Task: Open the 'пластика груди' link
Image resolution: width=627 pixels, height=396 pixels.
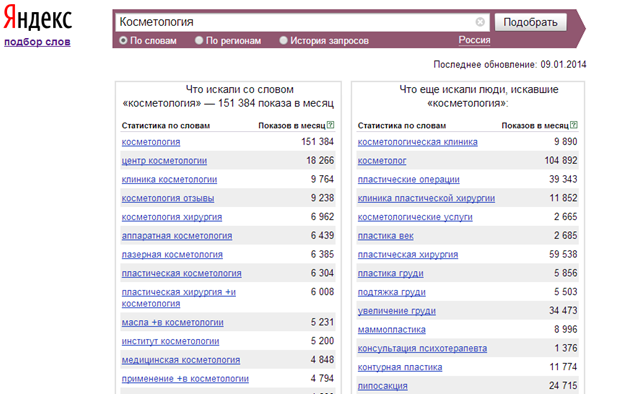Action: 391,274
